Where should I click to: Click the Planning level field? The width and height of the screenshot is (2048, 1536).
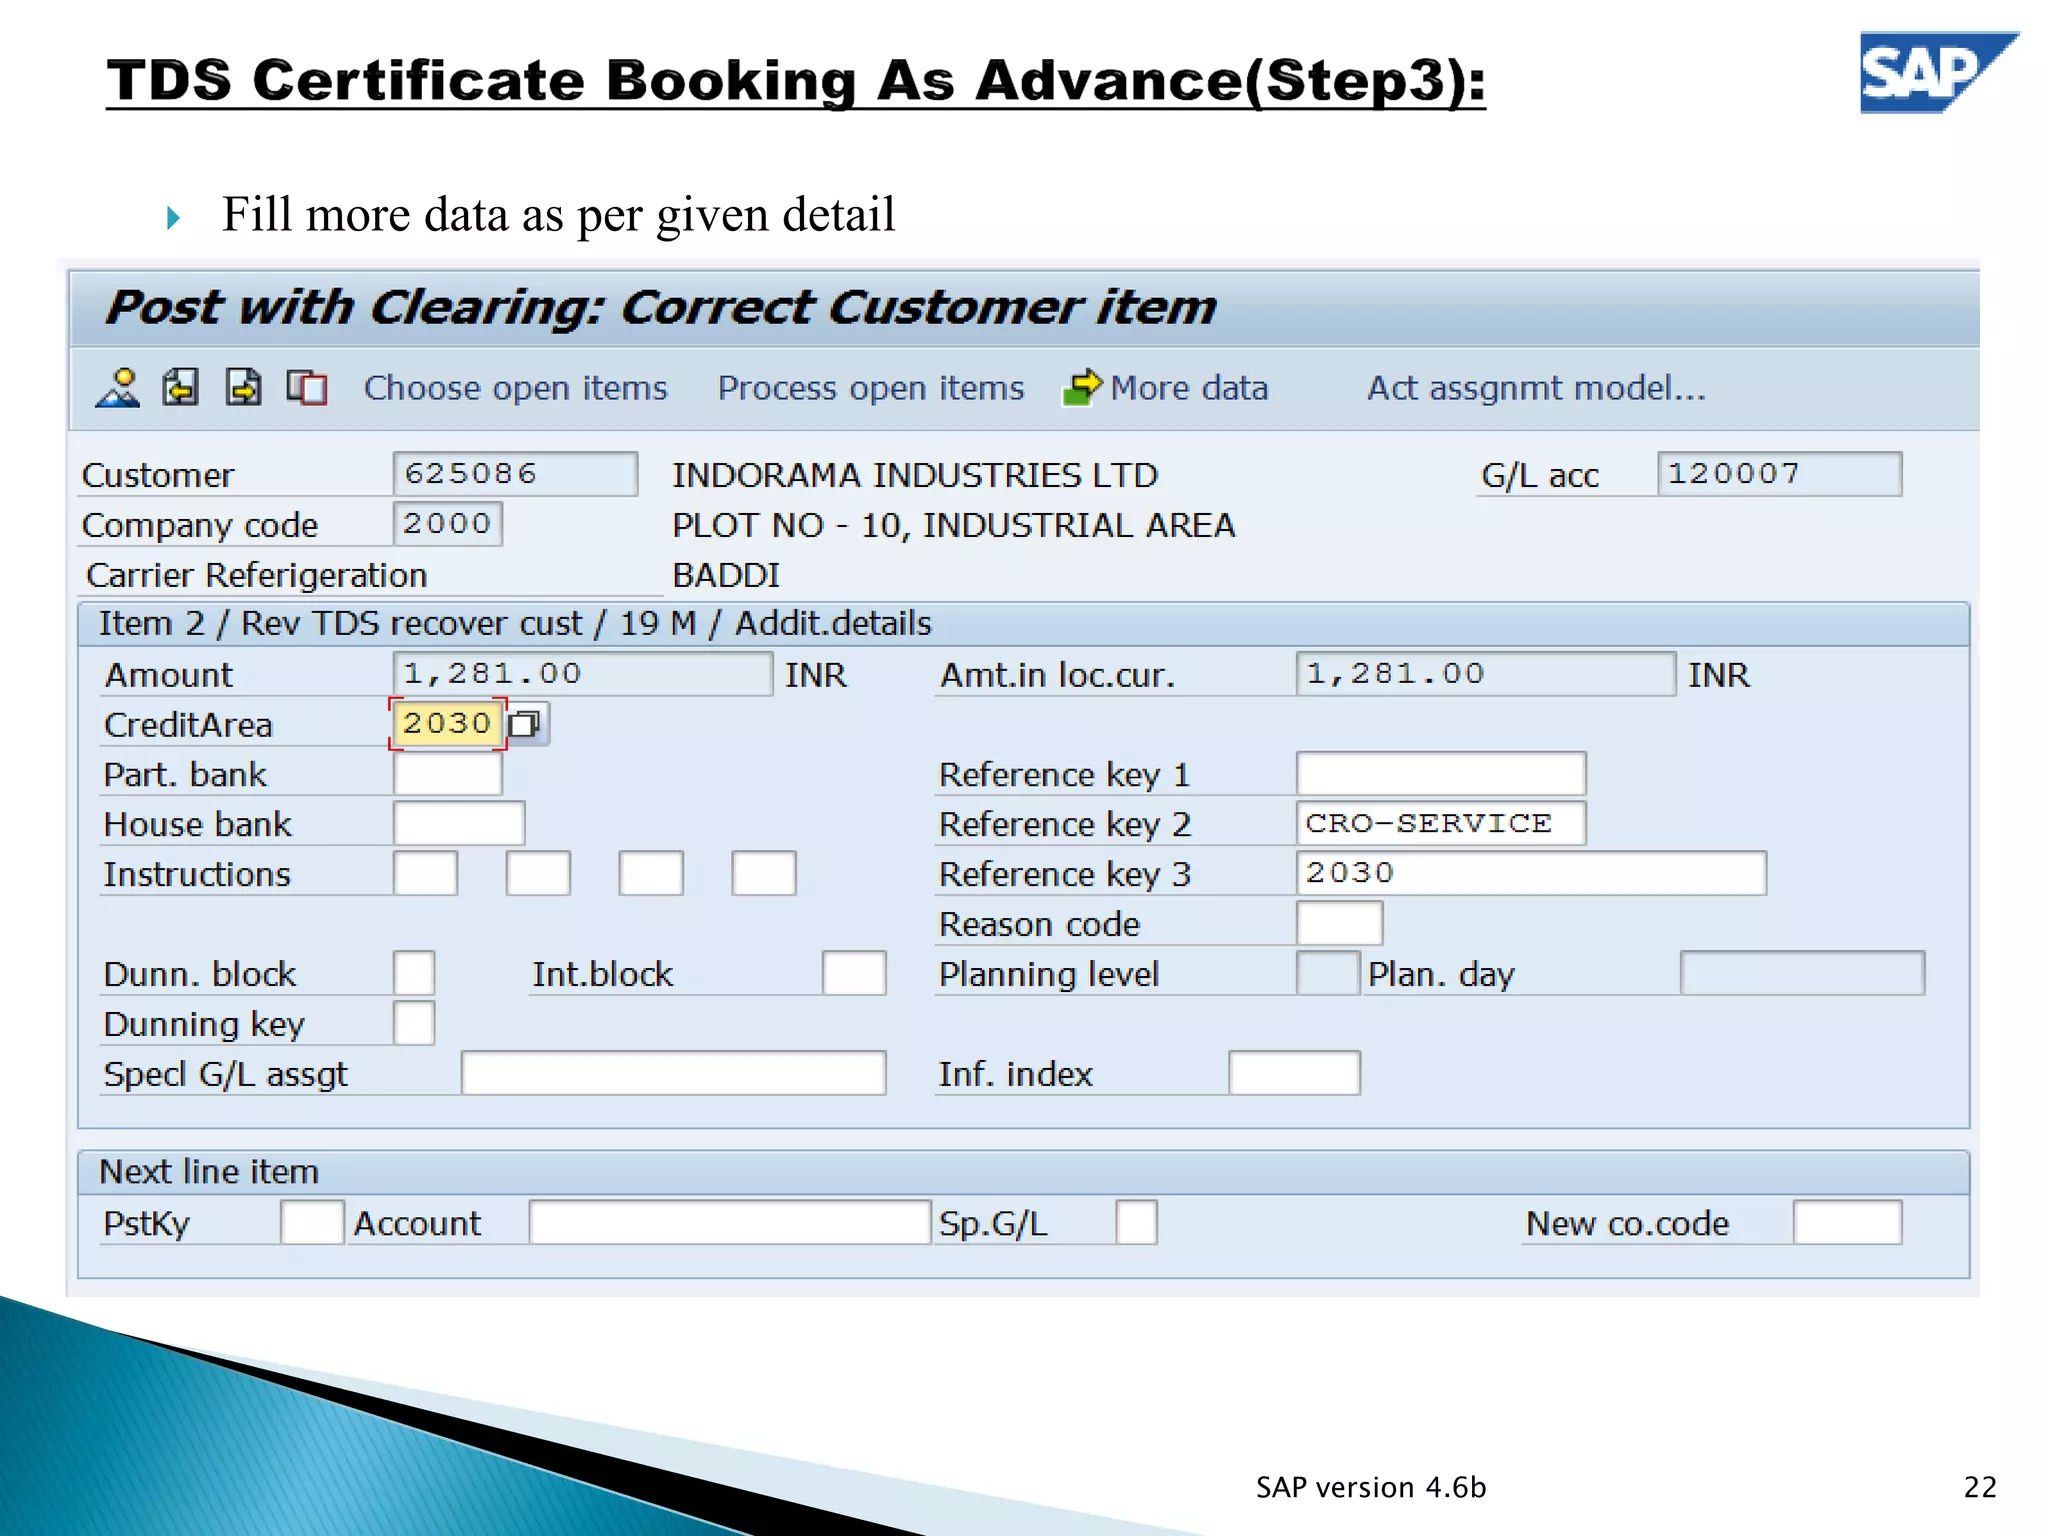(1328, 973)
